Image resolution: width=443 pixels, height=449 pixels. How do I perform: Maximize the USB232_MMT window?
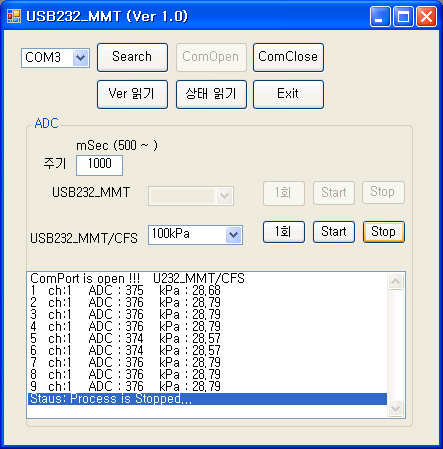pos(403,16)
